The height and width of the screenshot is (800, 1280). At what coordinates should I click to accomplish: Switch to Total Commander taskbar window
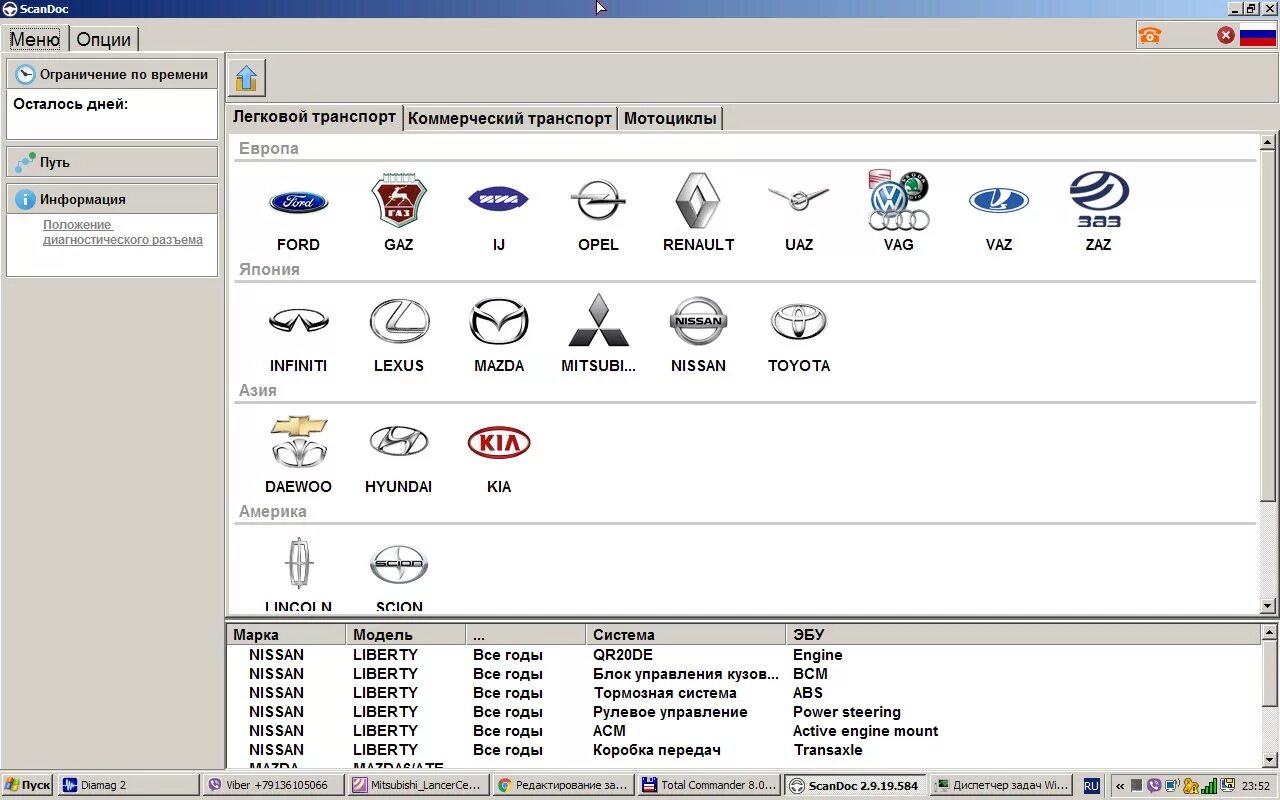point(710,785)
